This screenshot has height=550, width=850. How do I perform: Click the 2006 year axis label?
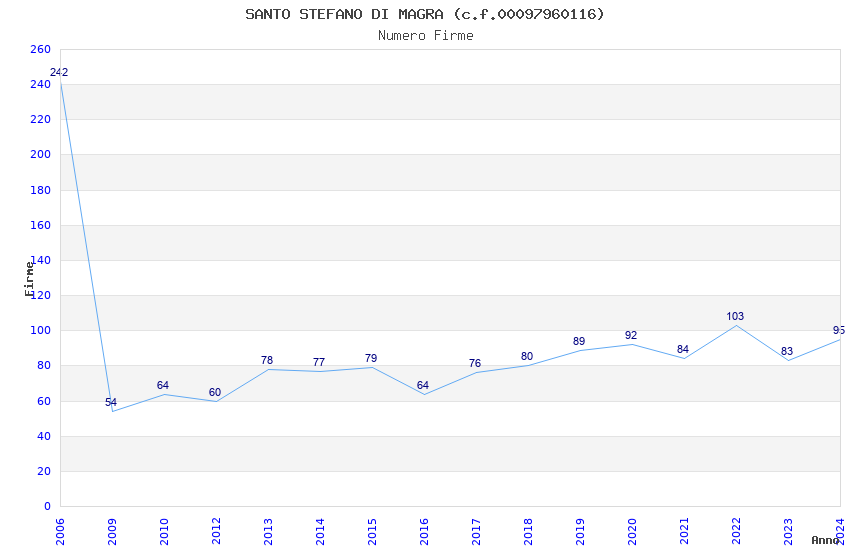pos(60,531)
